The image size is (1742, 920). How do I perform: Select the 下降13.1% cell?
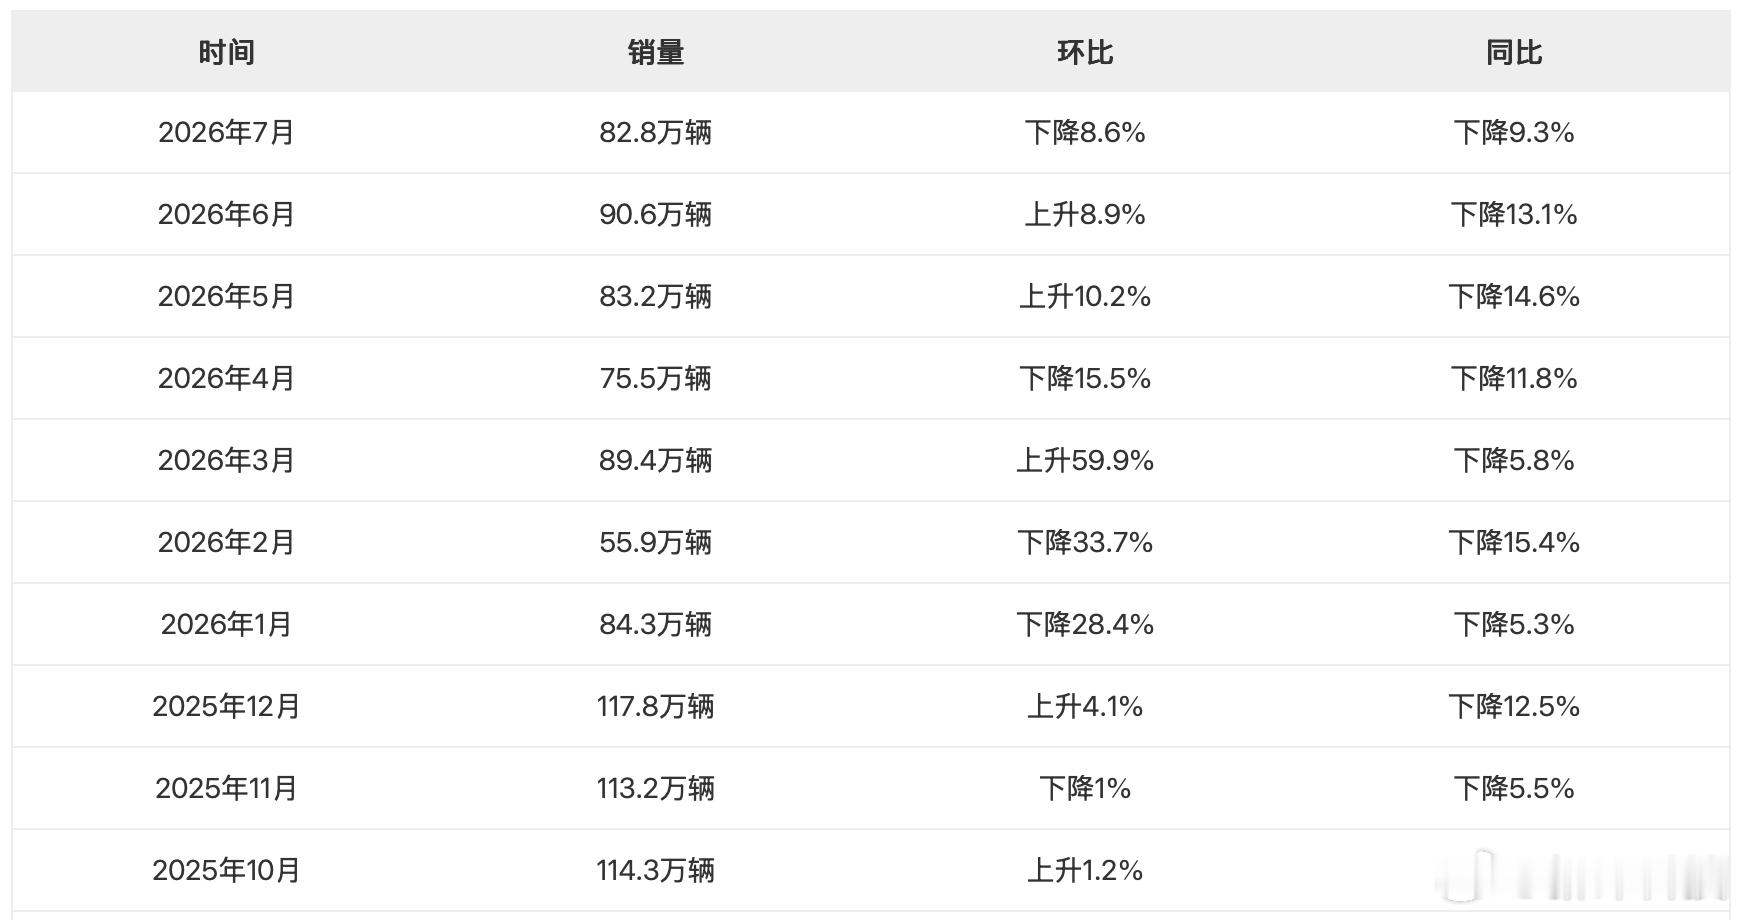(1514, 214)
